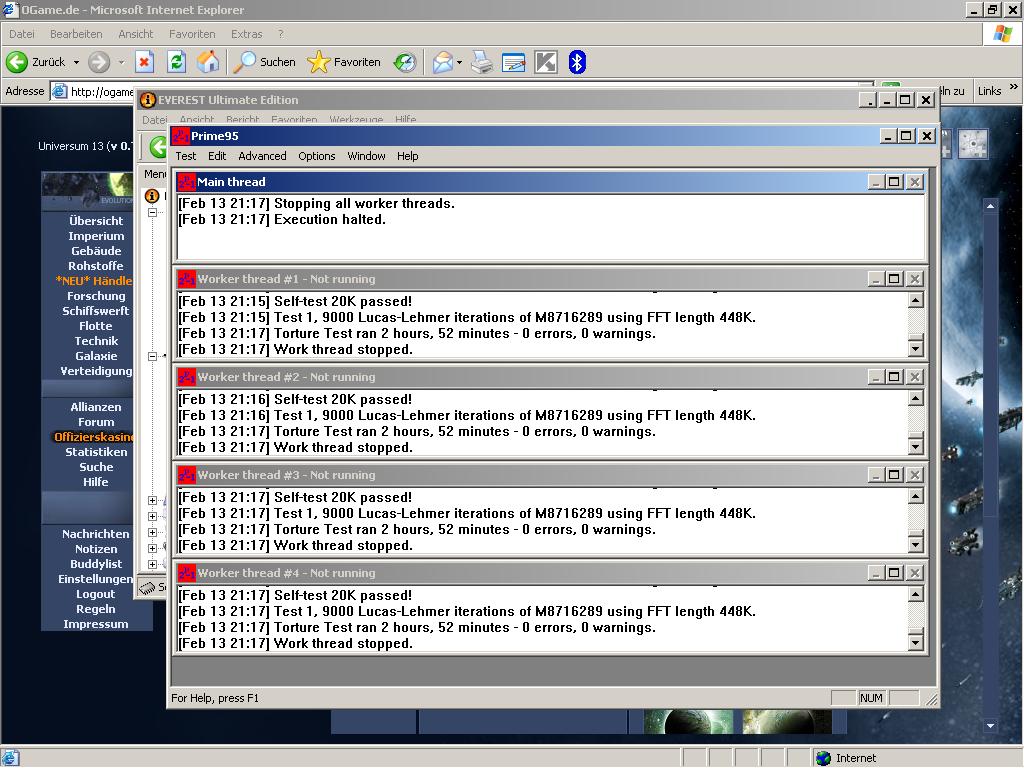1024x768 pixels.
Task: Open the Allianzen link in OGame menu
Action: click(96, 407)
